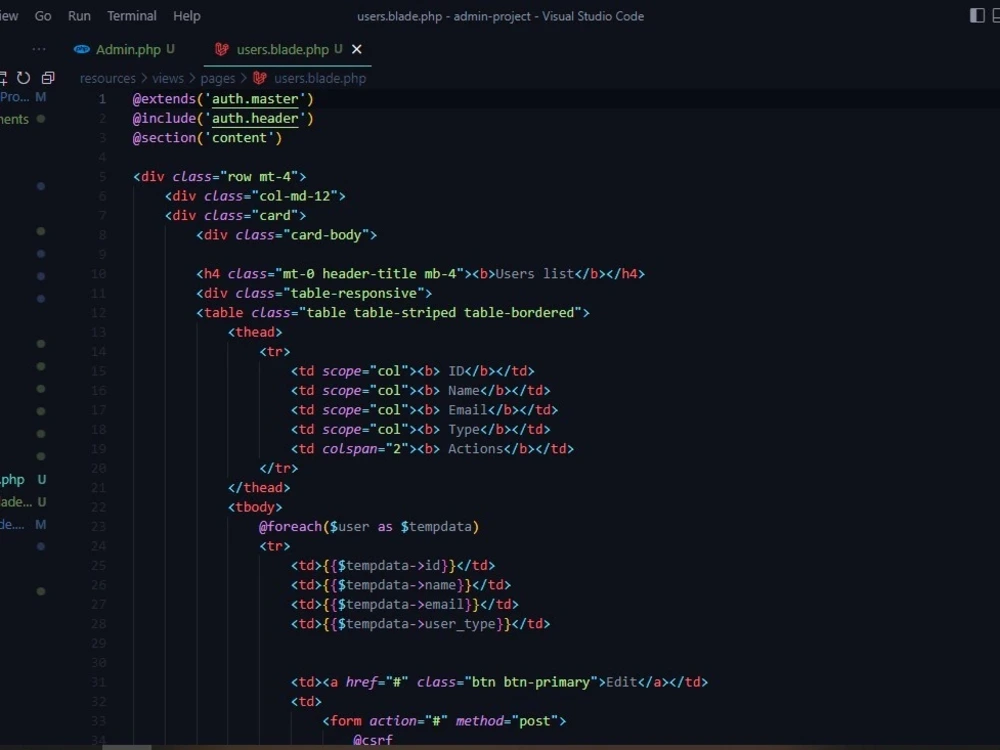Click the Help menu item
Screen dimensions: 1000x750
[186, 15]
